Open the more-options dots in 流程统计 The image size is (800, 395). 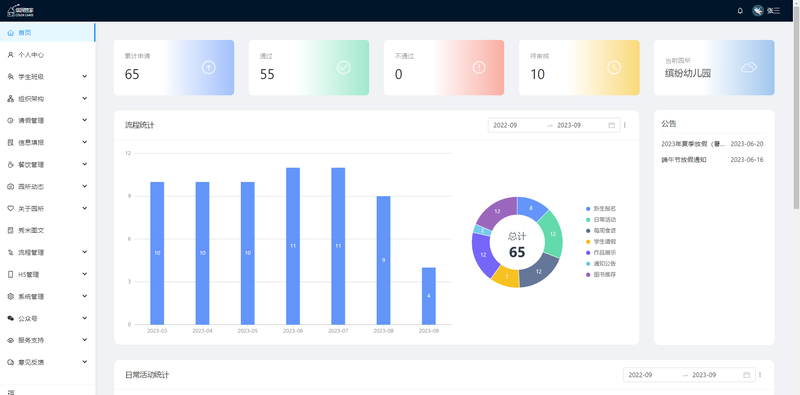coord(625,125)
